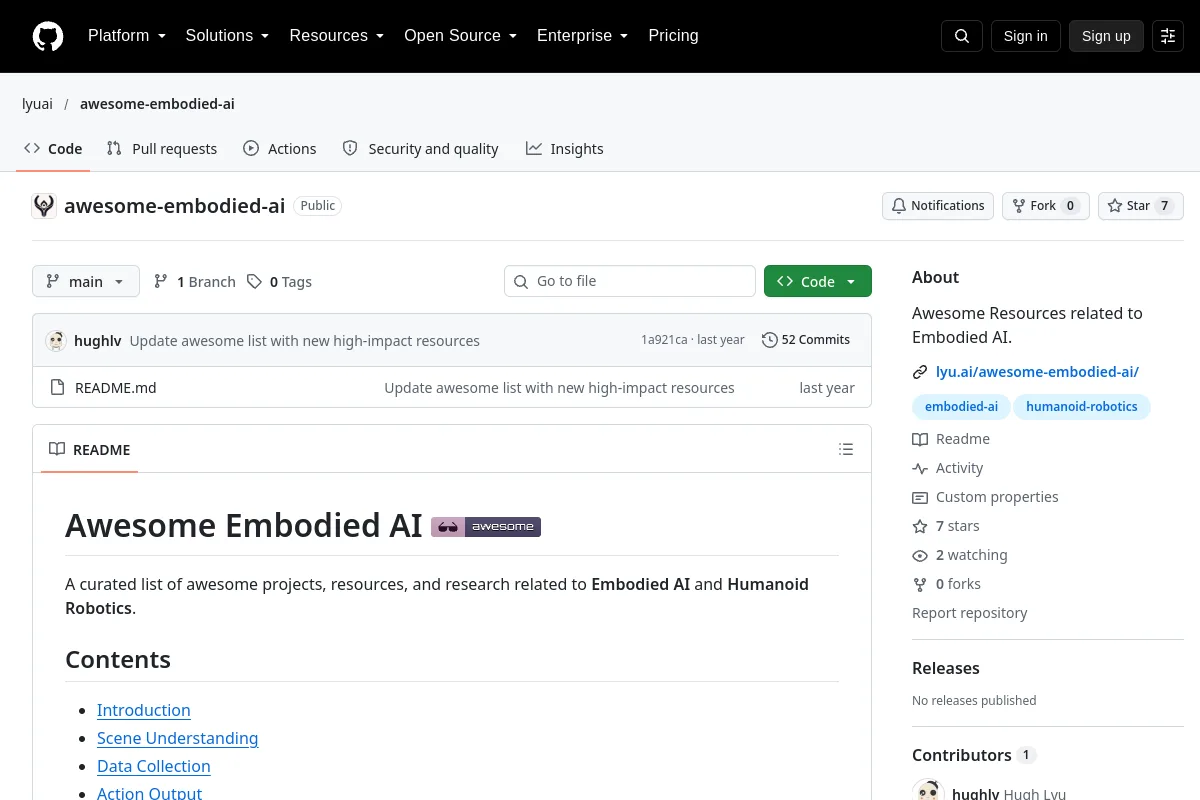This screenshot has height=800, width=1200.
Task: Jump to Scene Understanding in contents
Action: 178,738
